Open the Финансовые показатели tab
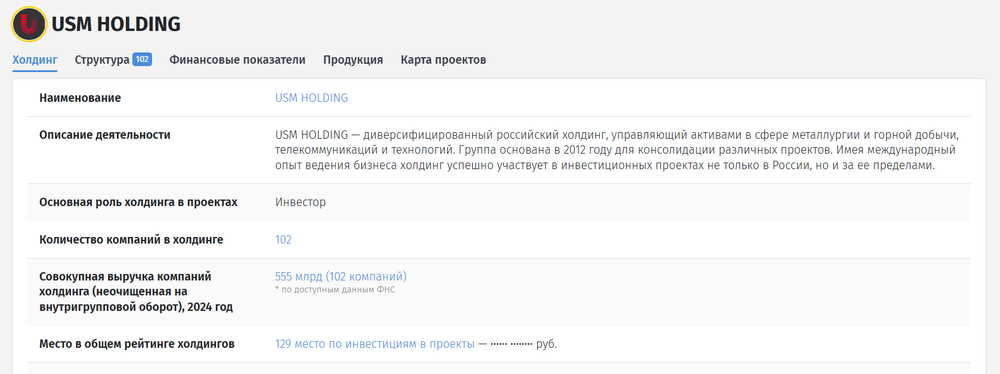 click(x=237, y=60)
